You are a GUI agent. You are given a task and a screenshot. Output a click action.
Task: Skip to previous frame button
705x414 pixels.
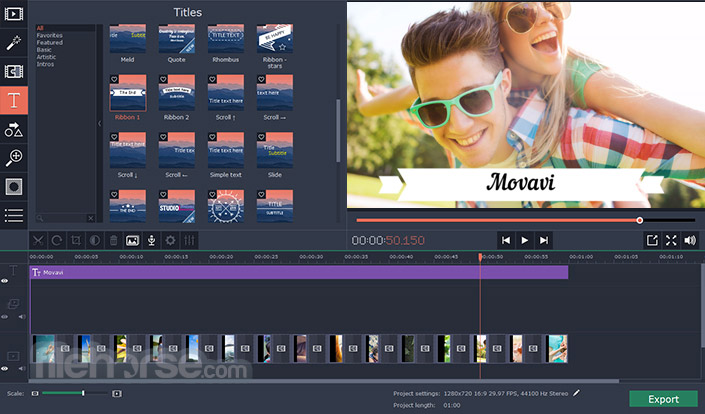tap(506, 240)
